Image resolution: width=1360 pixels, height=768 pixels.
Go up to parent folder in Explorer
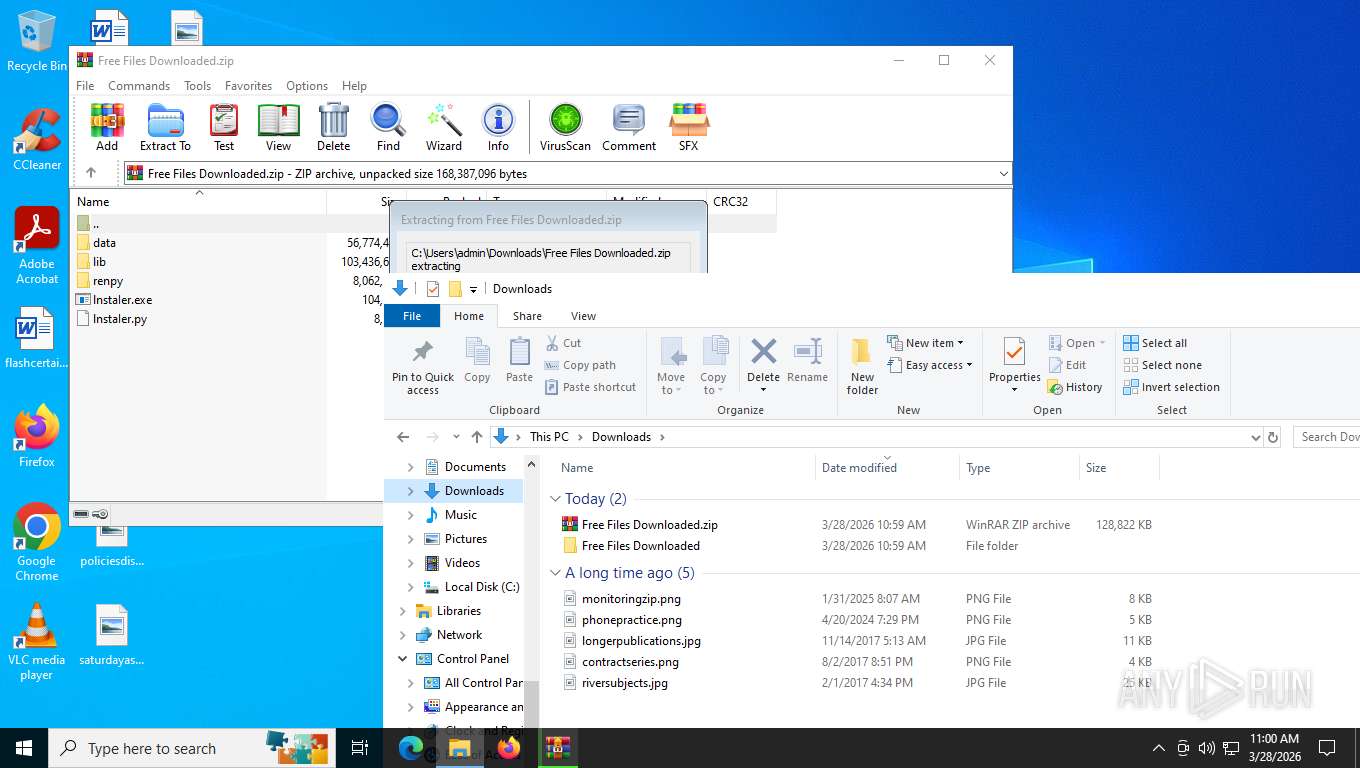[477, 437]
